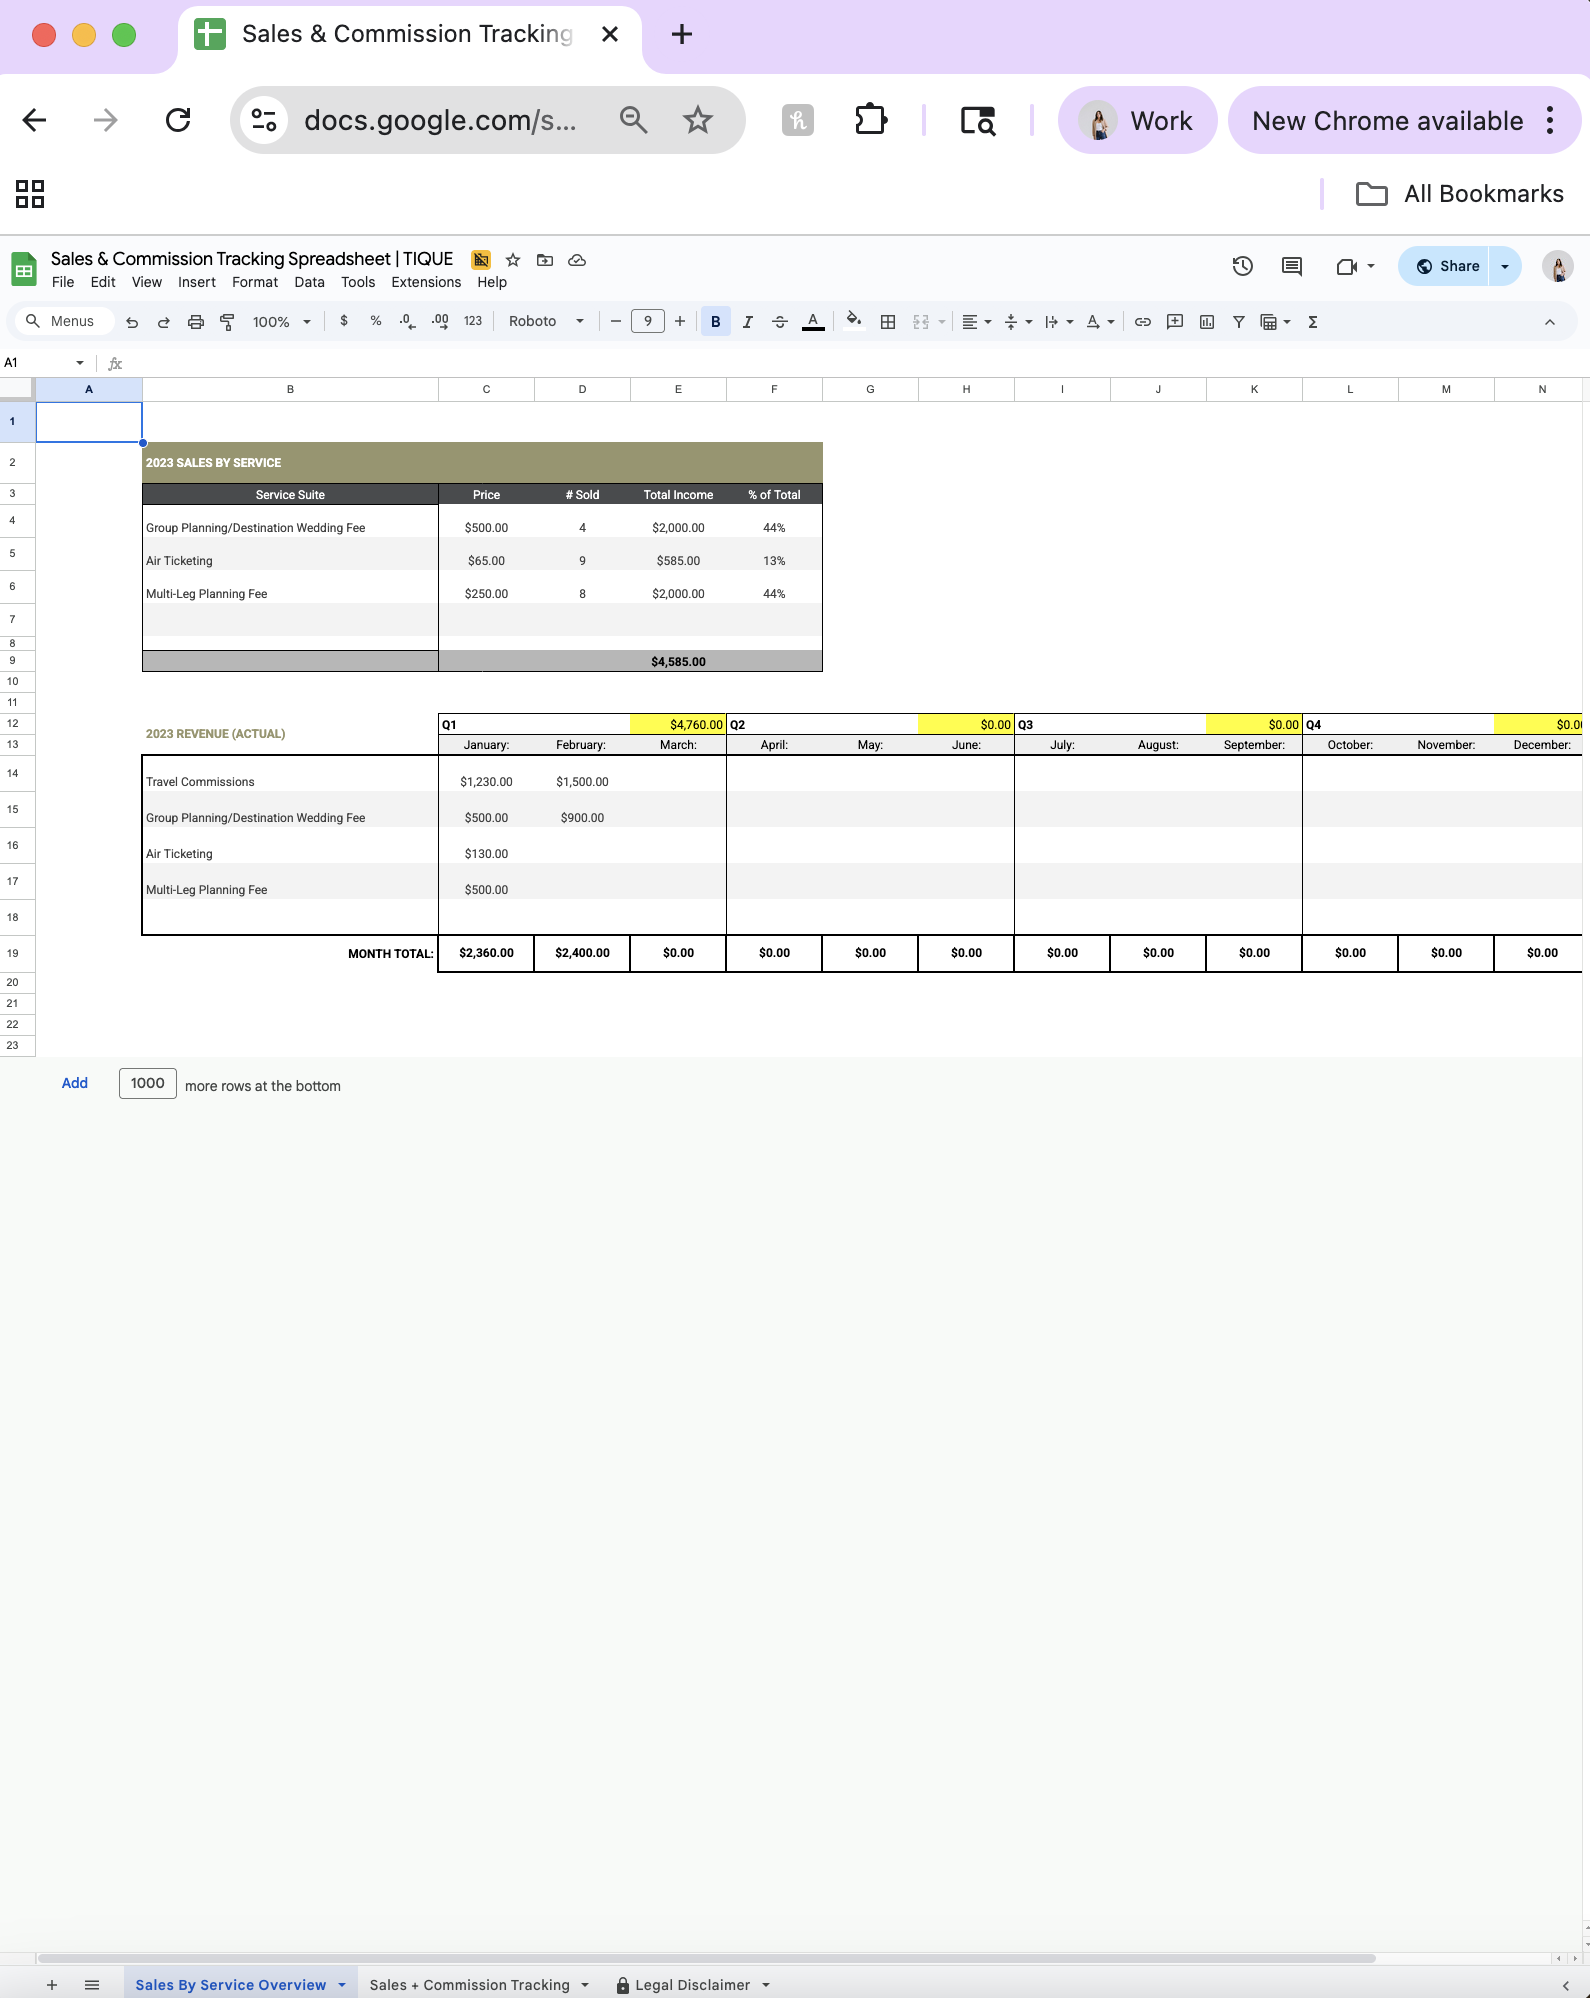Click the insert chart icon
Image resolution: width=1590 pixels, height=1998 pixels.
click(x=1207, y=322)
